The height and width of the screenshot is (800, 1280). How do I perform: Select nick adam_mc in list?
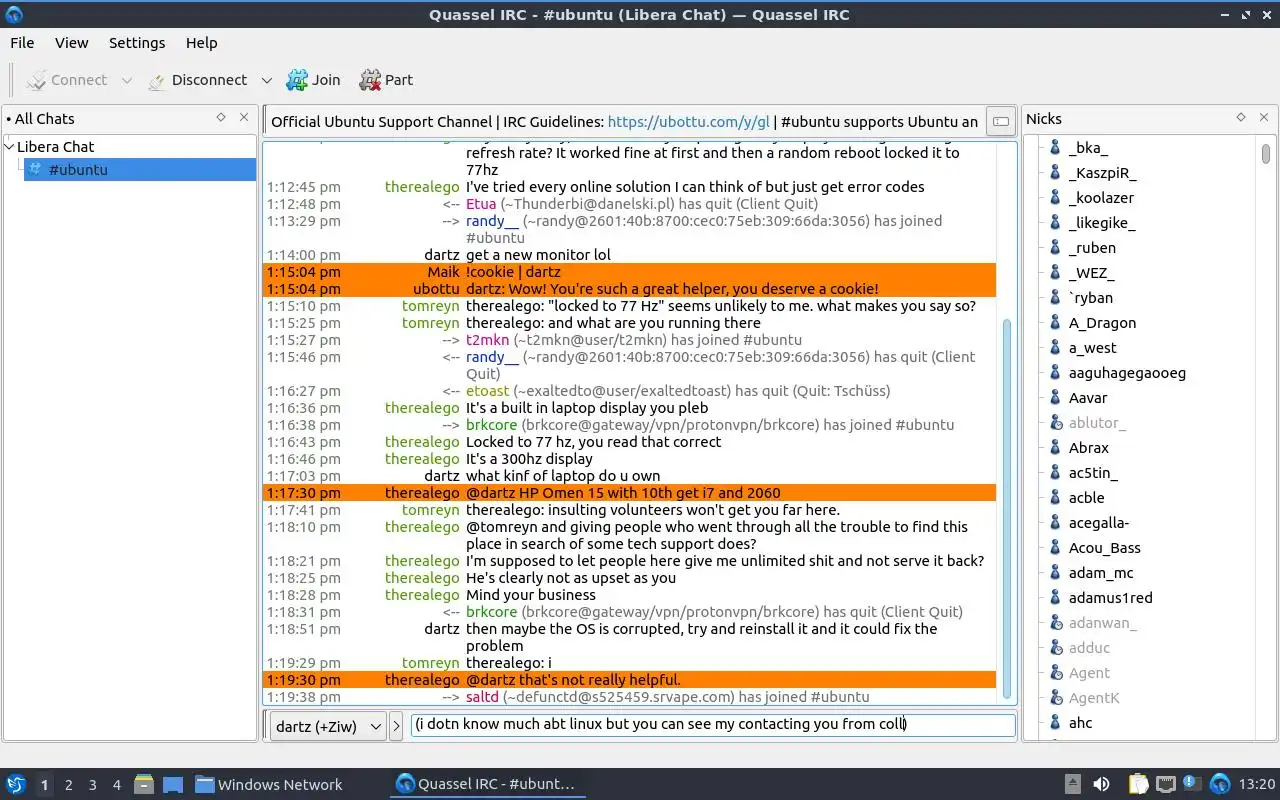pos(1101,573)
